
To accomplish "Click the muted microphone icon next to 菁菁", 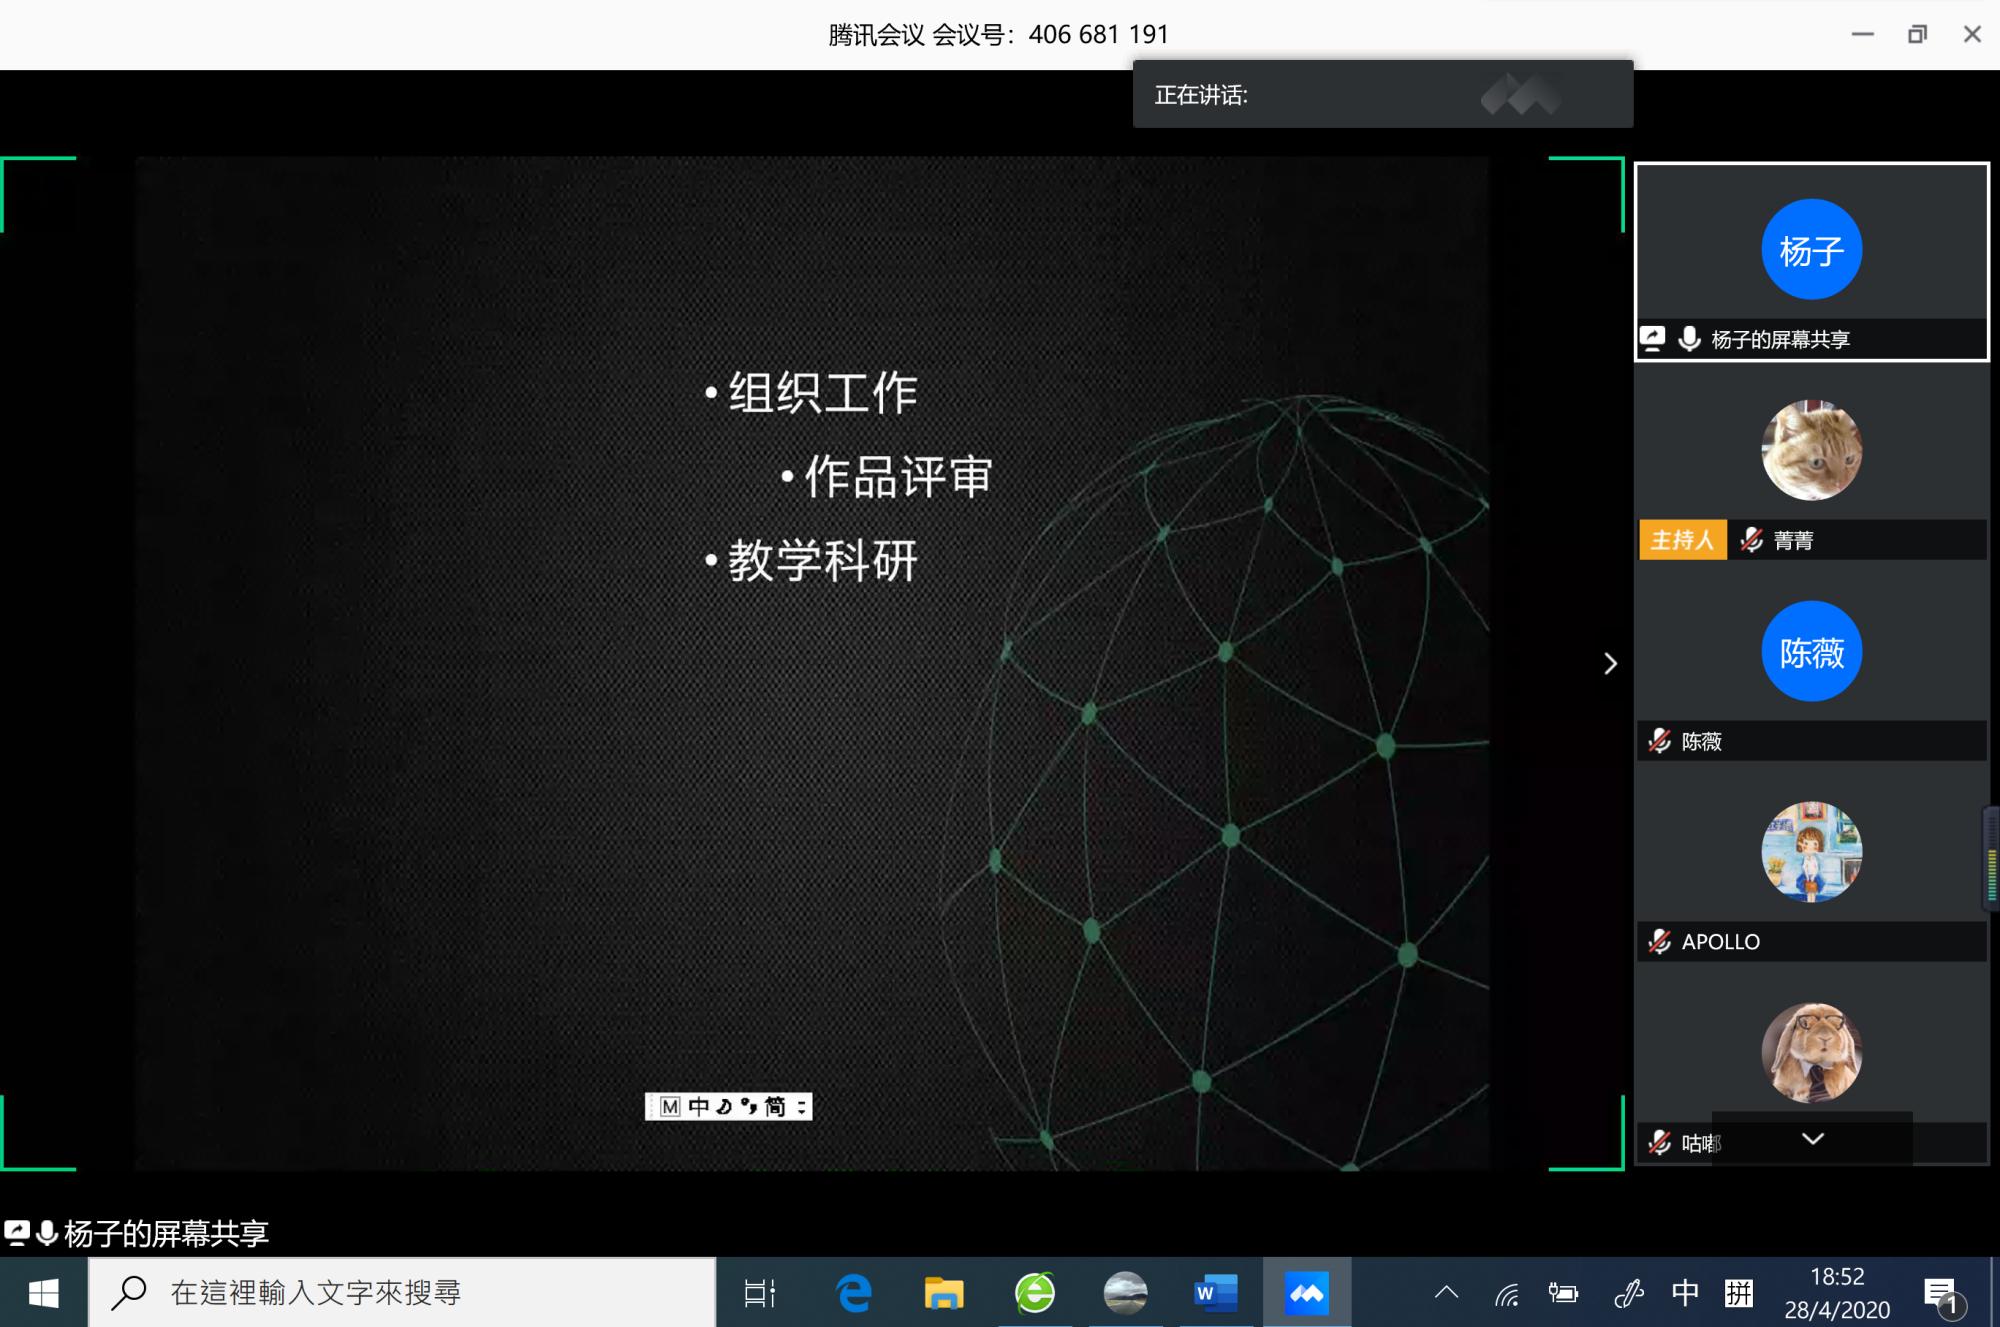I will [1751, 540].
